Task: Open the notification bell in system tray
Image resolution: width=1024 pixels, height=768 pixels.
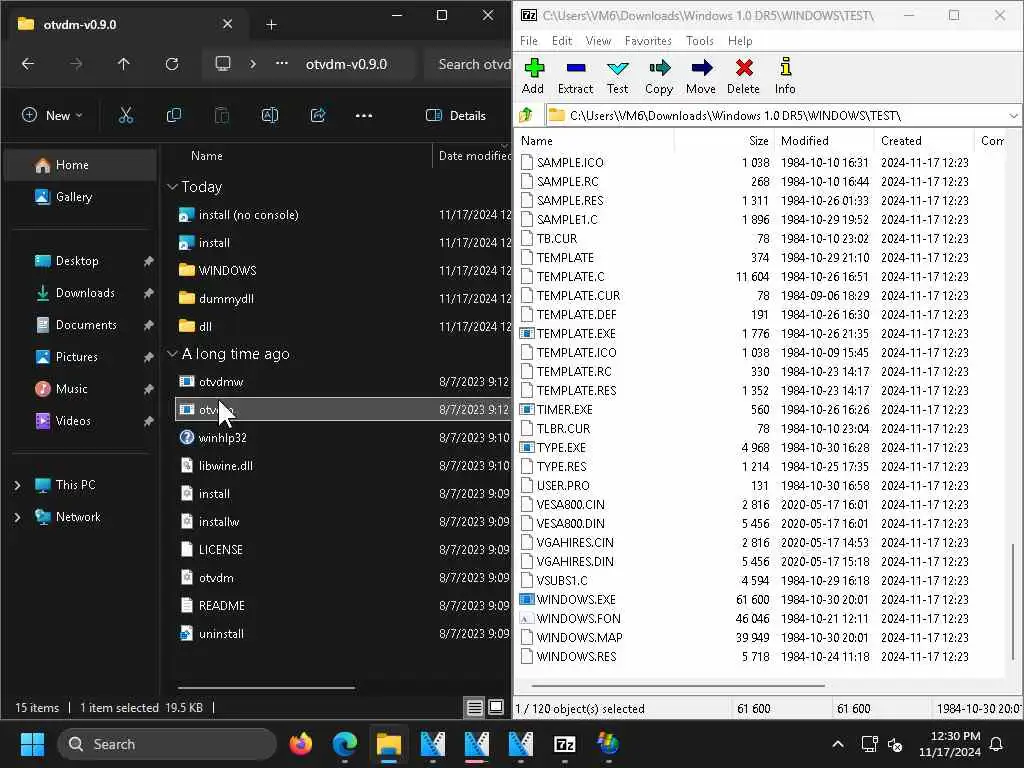Action: click(996, 744)
